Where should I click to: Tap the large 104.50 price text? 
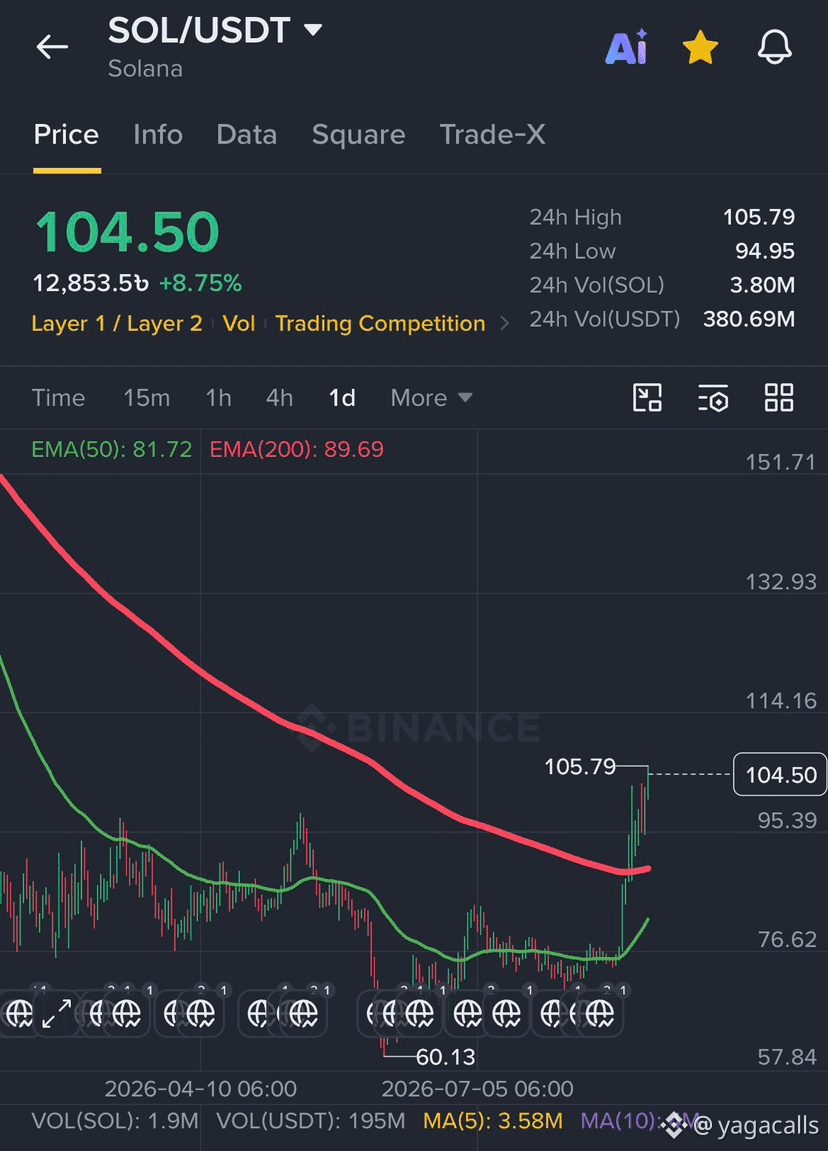[x=127, y=232]
